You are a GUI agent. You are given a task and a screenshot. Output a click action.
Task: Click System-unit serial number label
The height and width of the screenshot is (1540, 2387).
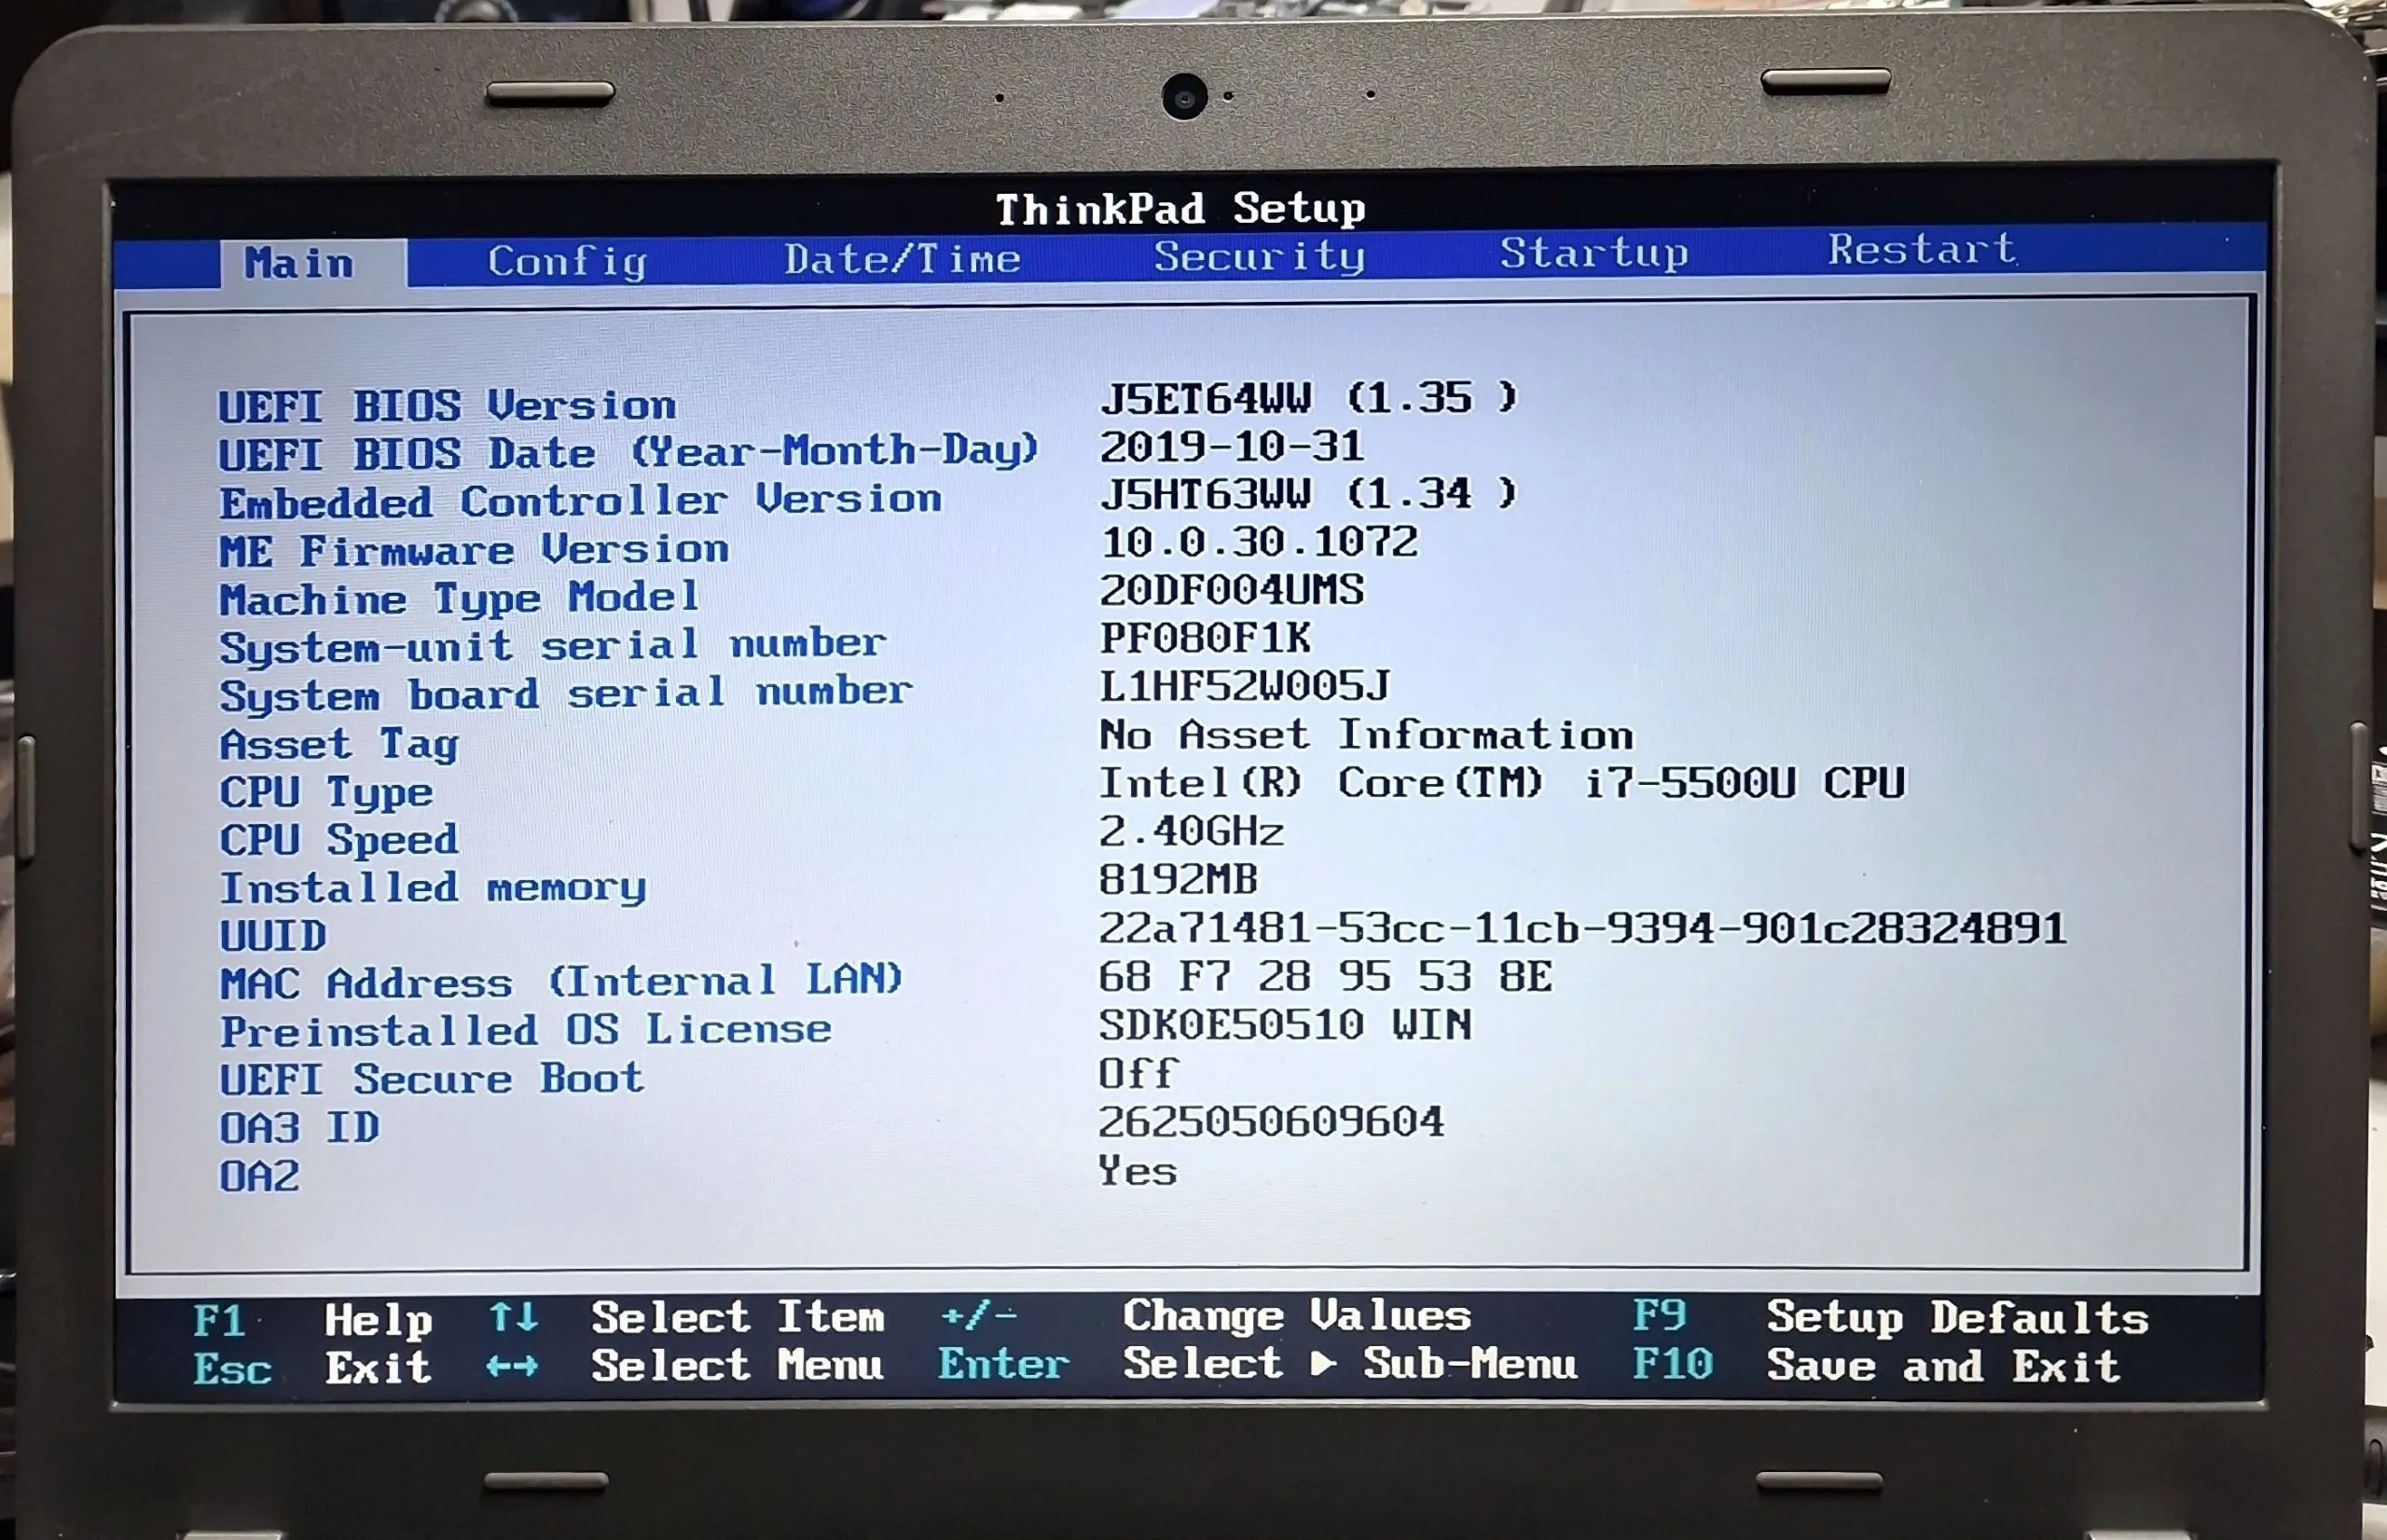click(553, 646)
